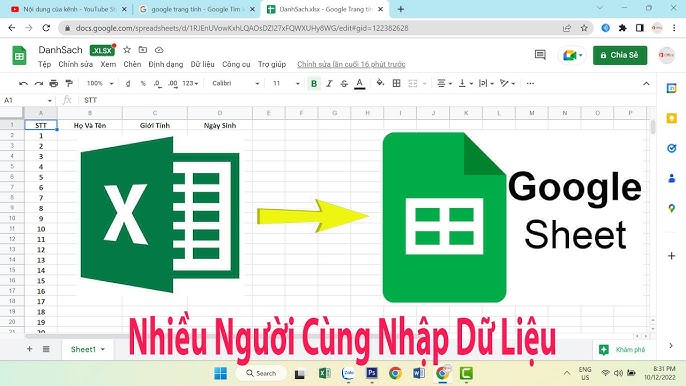This screenshot has width=686, height=386.
Task: Open the Định dạng menu
Action: [166, 64]
